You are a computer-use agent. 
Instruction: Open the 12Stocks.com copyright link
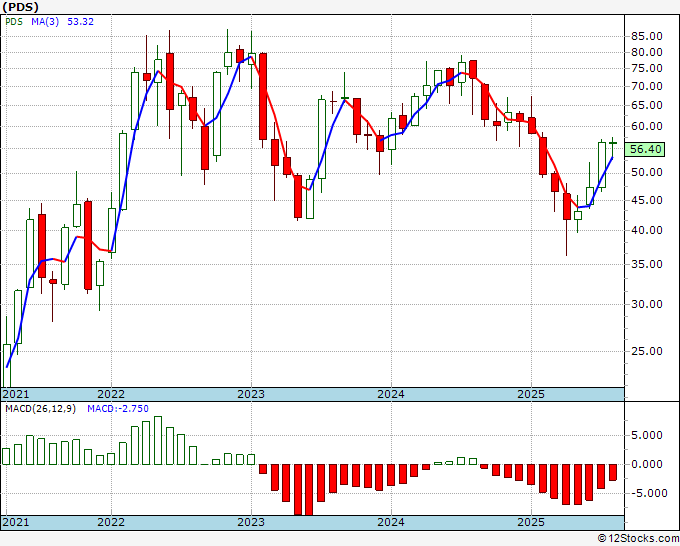tap(638, 539)
